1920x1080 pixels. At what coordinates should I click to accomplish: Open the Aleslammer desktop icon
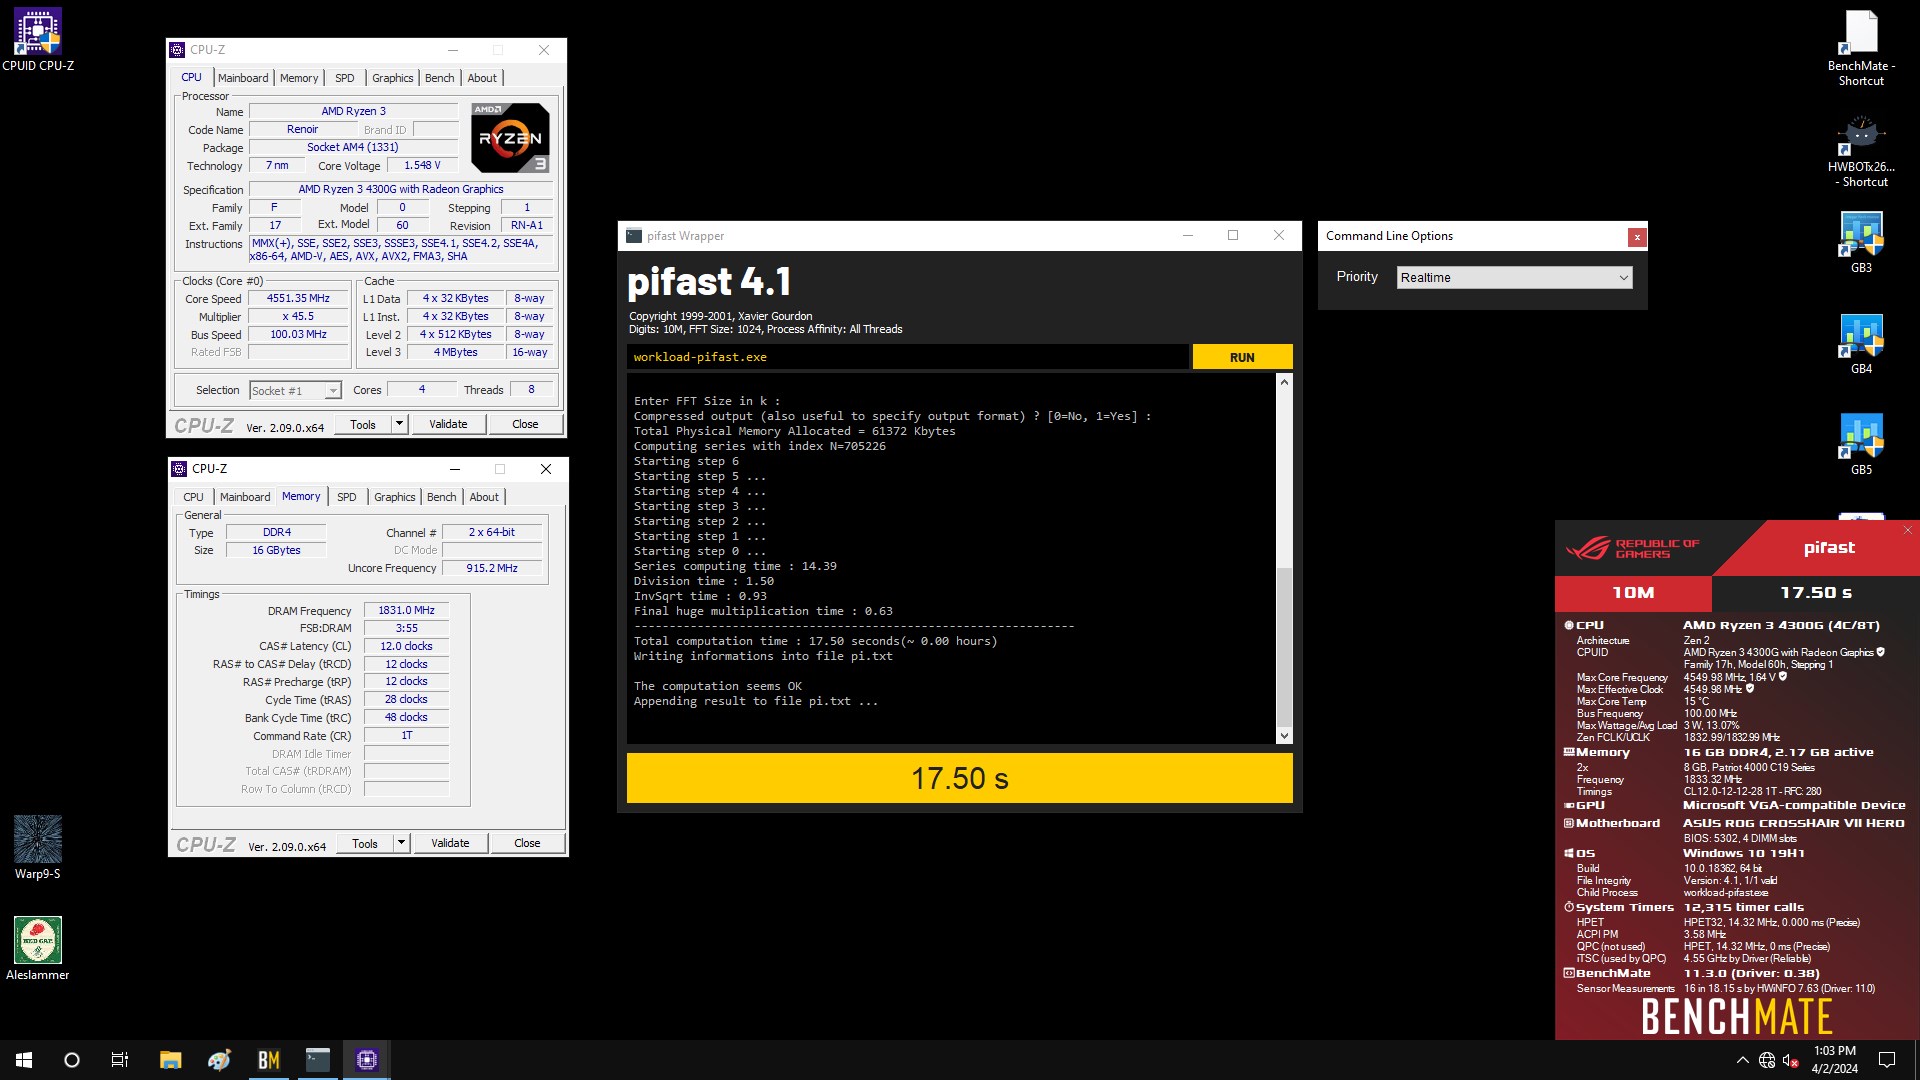click(x=38, y=949)
